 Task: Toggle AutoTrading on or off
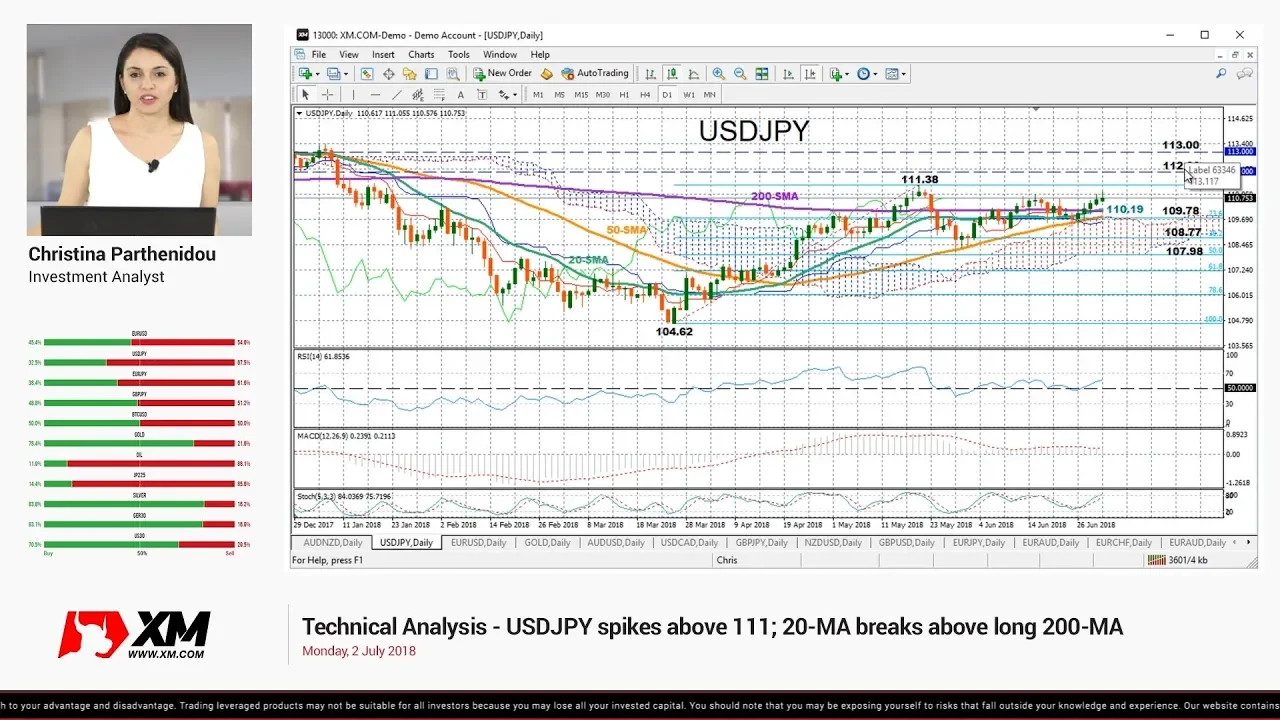tap(595, 73)
